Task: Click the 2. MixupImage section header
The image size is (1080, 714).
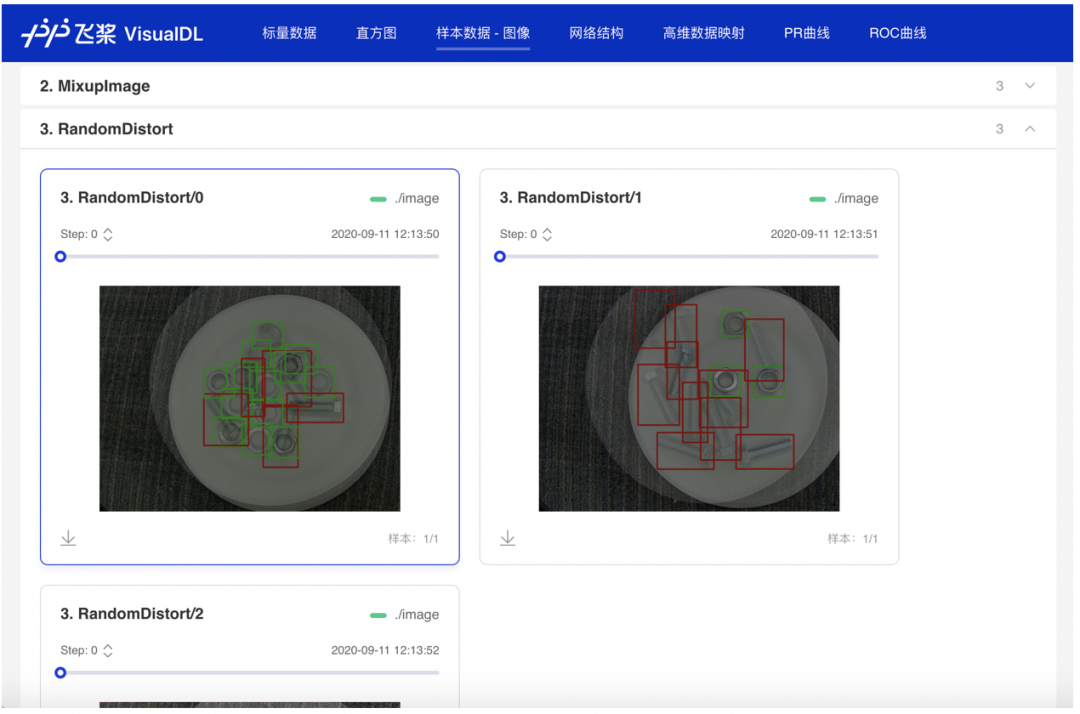Action: (538, 85)
